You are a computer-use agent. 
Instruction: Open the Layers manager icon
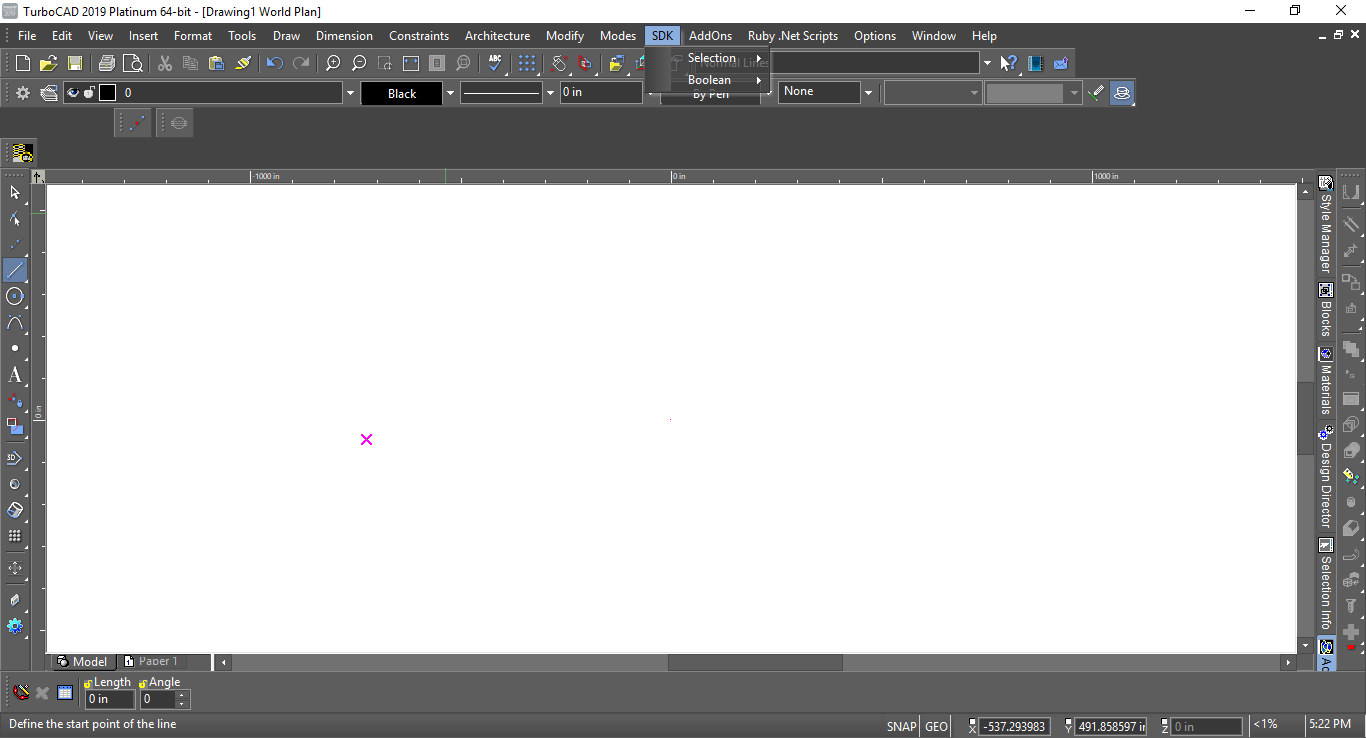(48, 93)
